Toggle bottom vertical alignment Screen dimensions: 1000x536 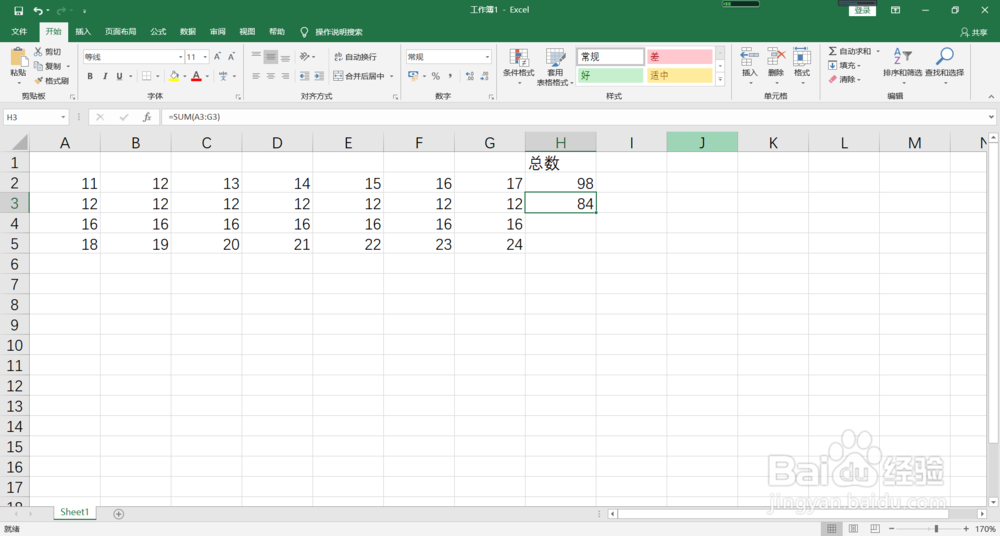pyautogui.click(x=286, y=57)
